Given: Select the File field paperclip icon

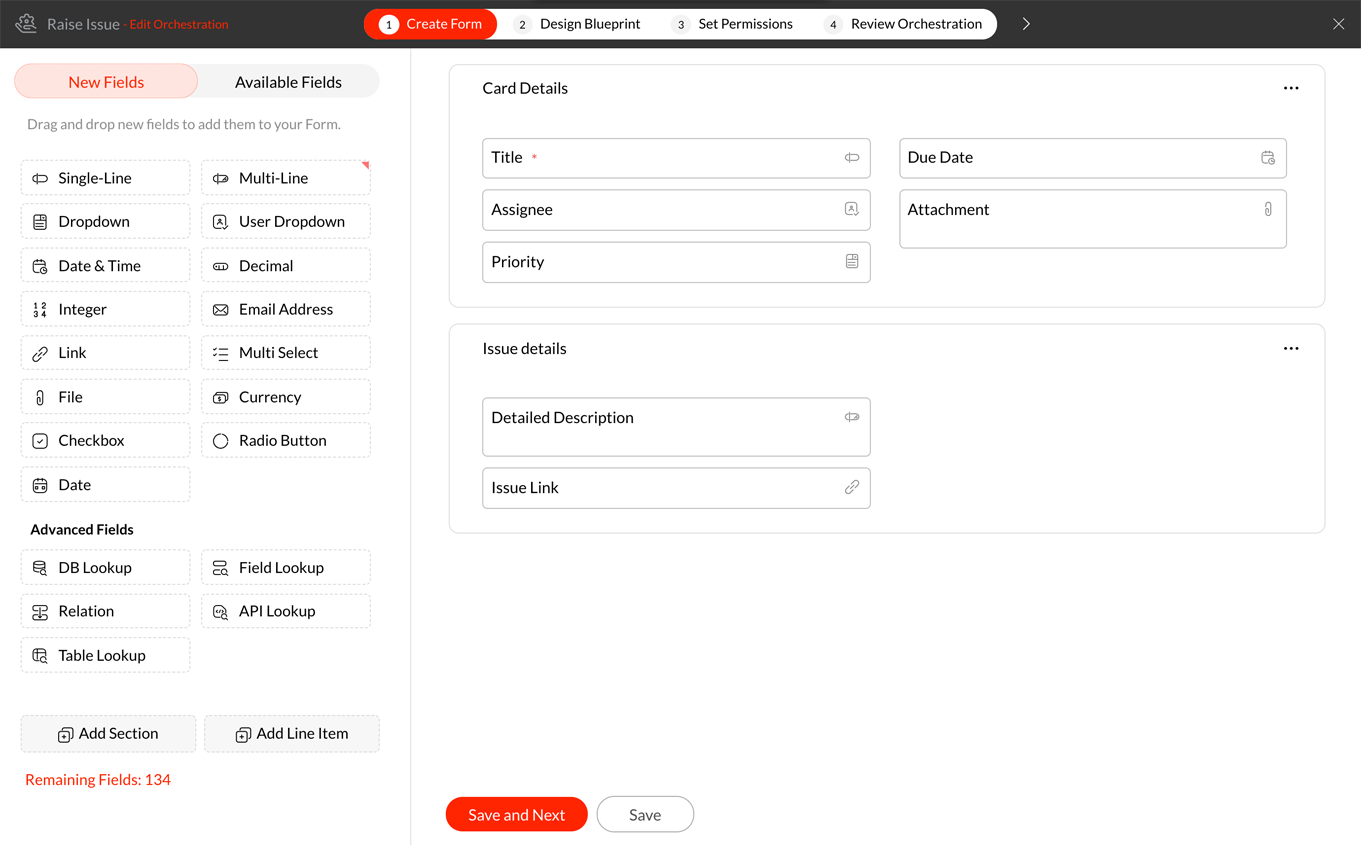Looking at the screenshot, I should [40, 397].
